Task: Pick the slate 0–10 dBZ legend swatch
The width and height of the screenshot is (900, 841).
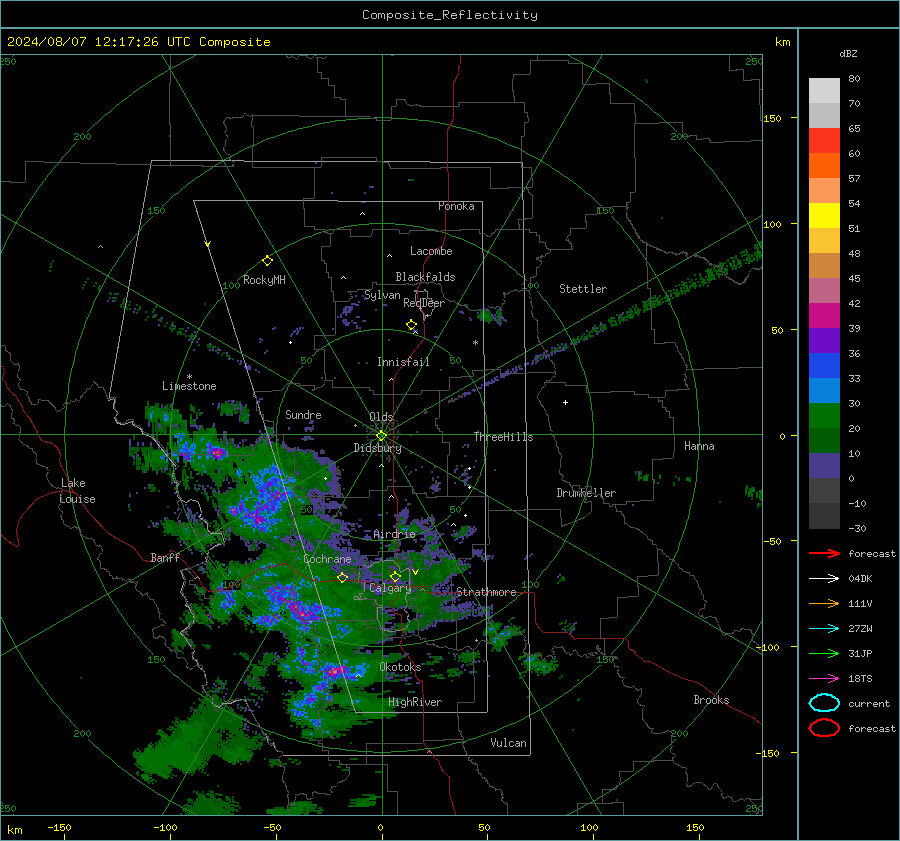Action: click(824, 466)
